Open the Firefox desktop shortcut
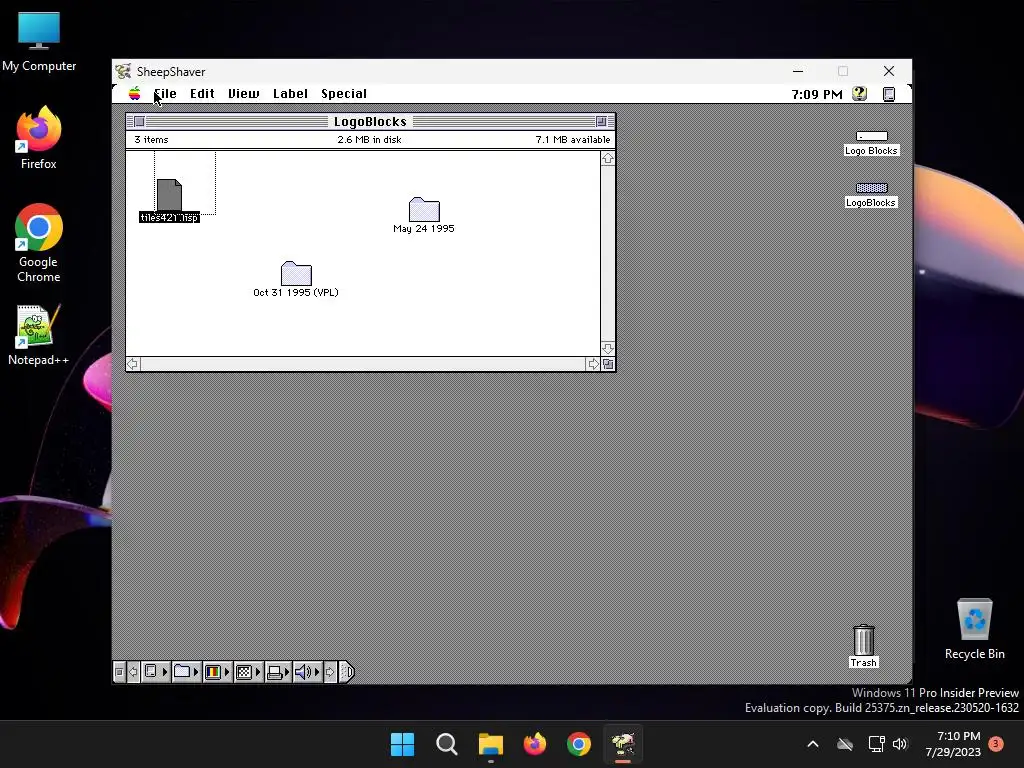 click(39, 138)
